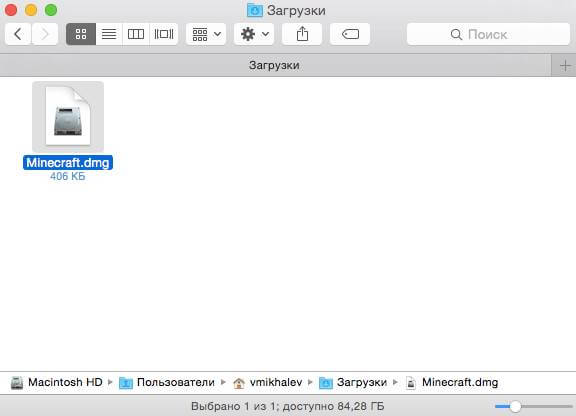Click the Поиск search field

[x=489, y=34]
